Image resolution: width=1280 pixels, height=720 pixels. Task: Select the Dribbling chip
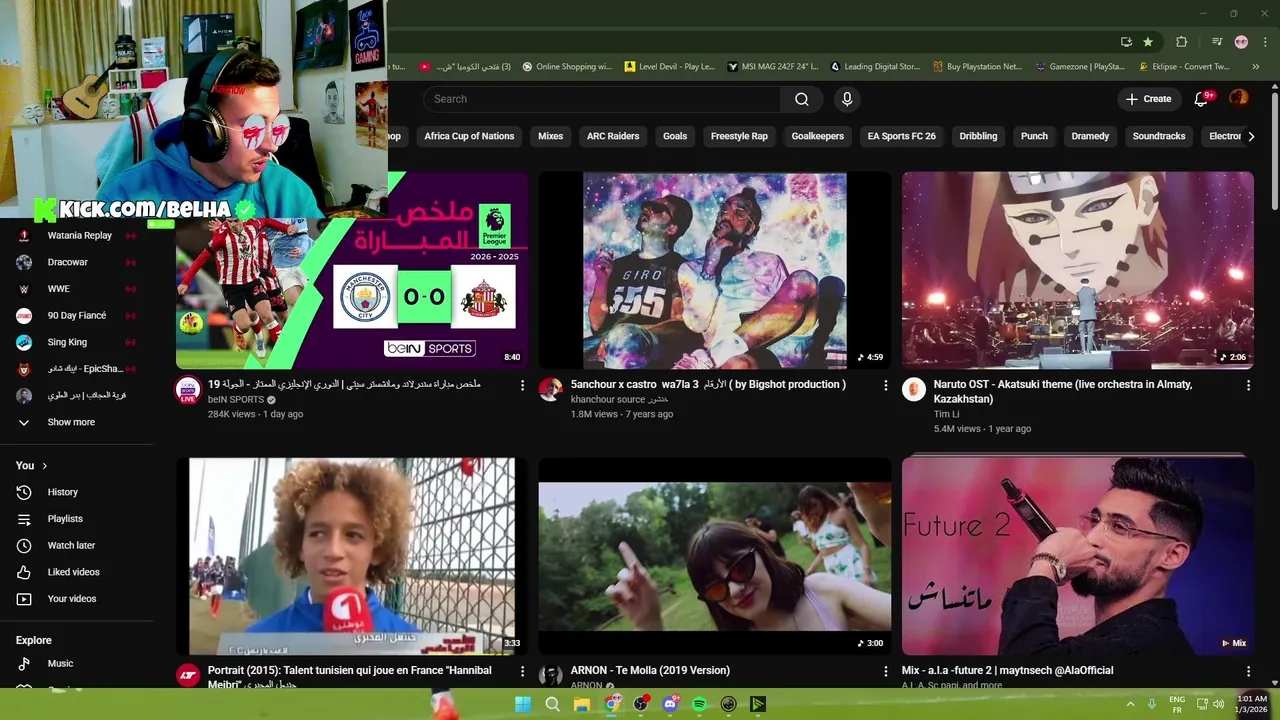[978, 136]
